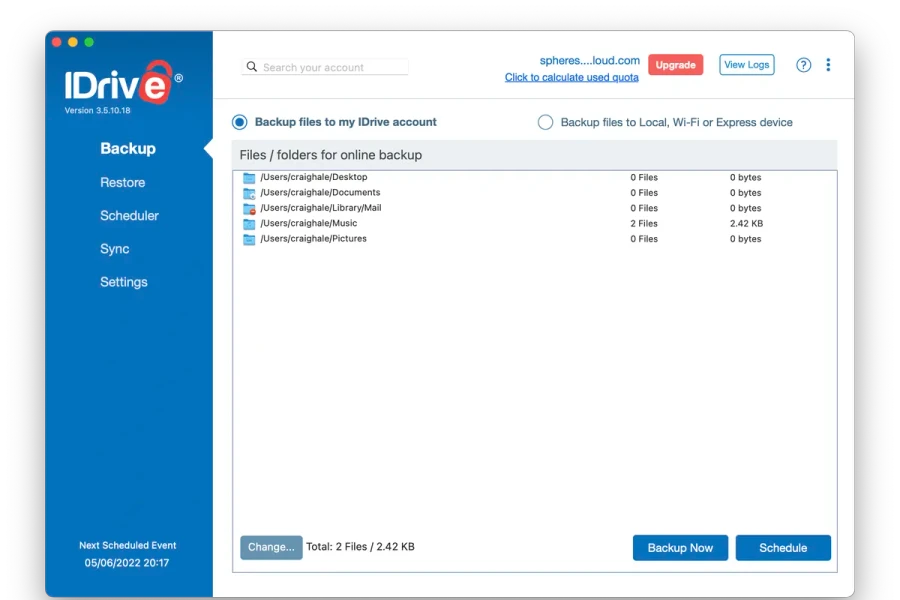Screen dimensions: 900x600
Task: Open the three-dot more options menu
Action: coord(828,65)
